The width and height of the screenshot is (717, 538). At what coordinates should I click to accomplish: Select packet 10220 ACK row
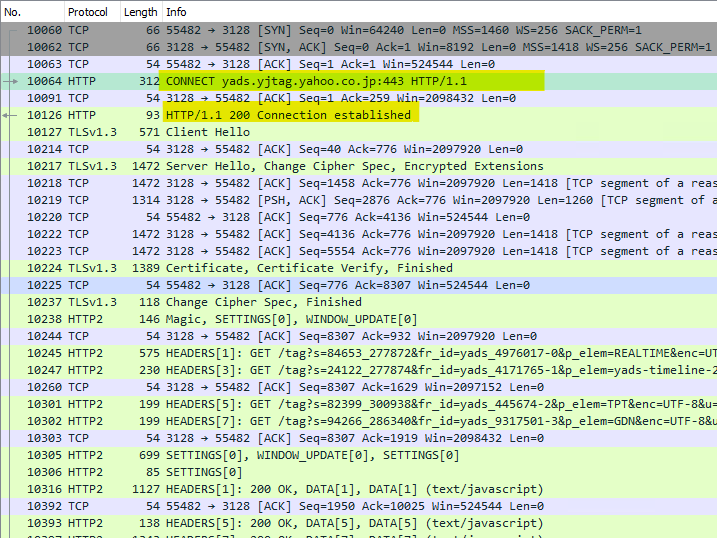(358, 217)
